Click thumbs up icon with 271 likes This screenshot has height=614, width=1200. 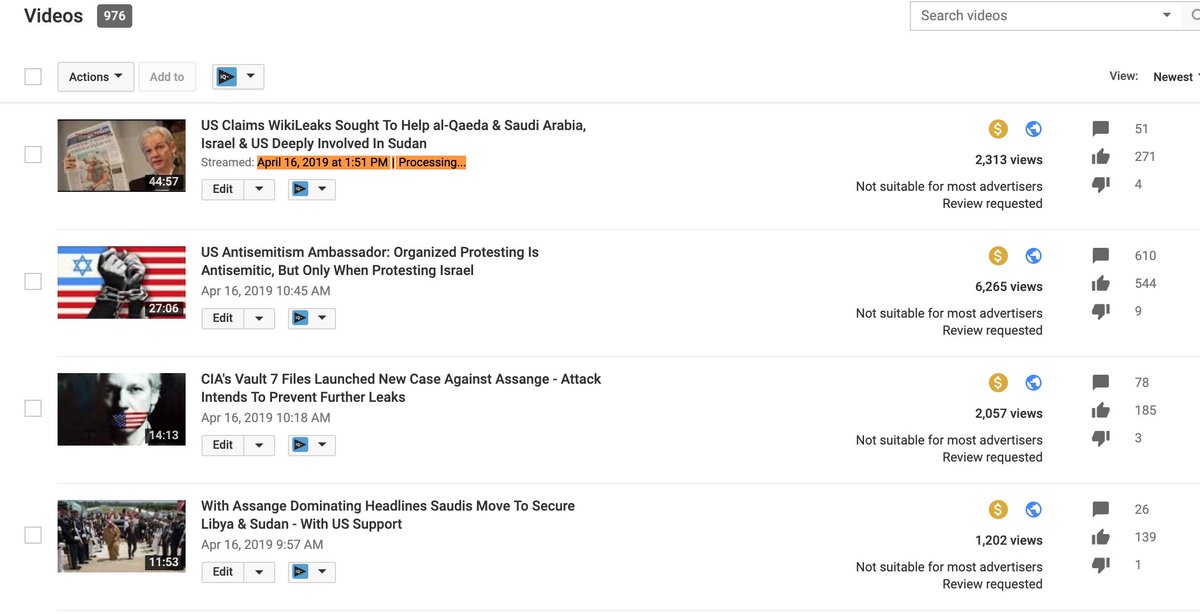pos(1101,156)
